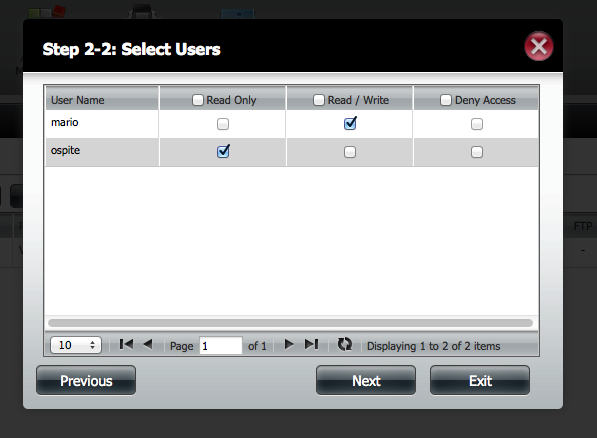
Task: Uncheck Read / Write for mario
Action: (350, 123)
